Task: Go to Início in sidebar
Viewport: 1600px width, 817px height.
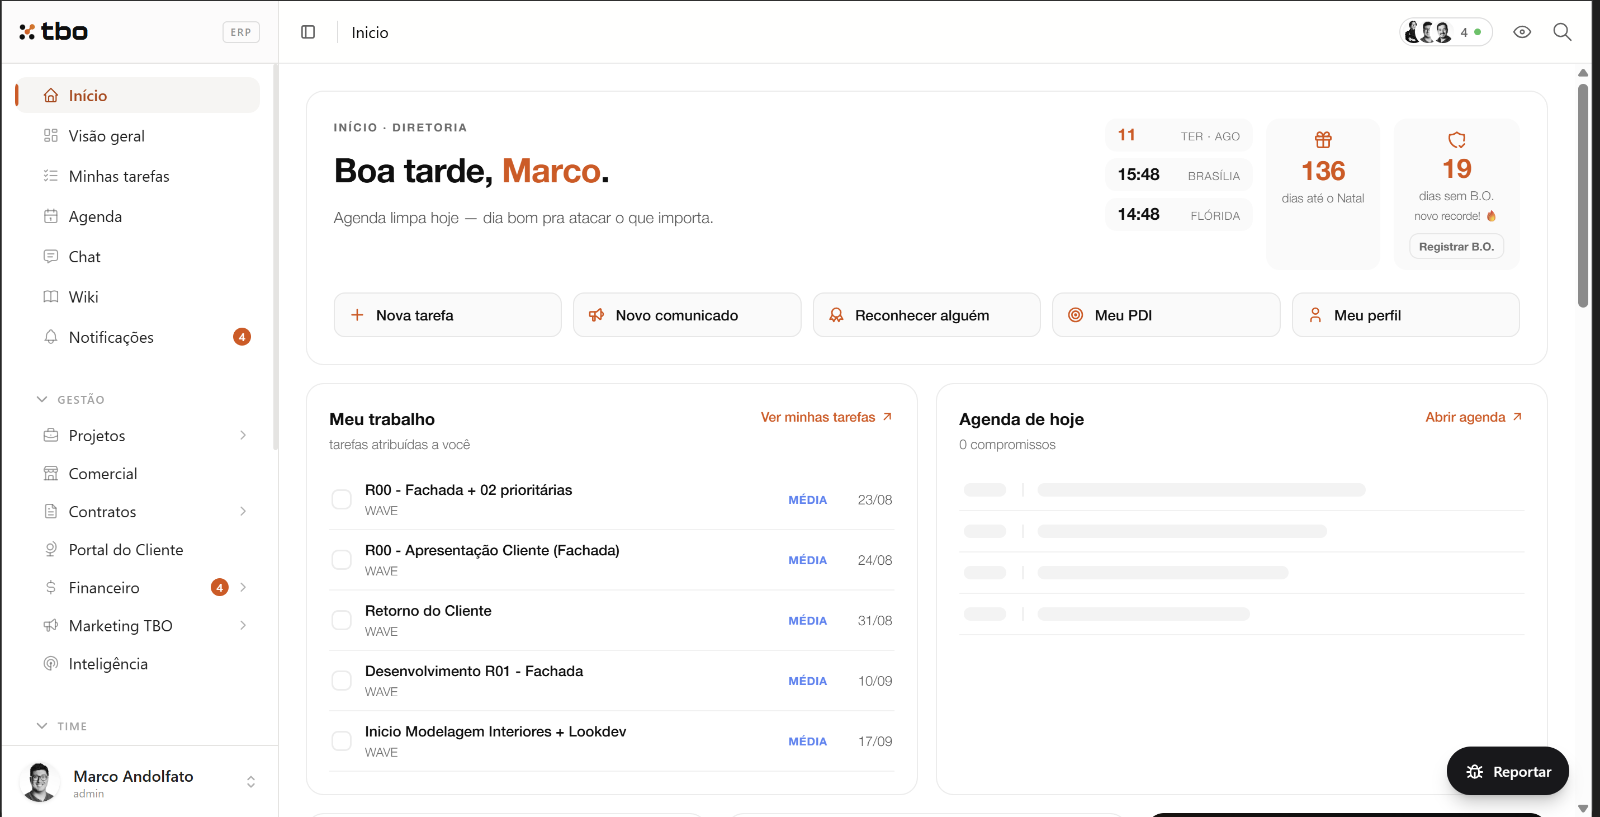Action: pyautogui.click(x=138, y=95)
